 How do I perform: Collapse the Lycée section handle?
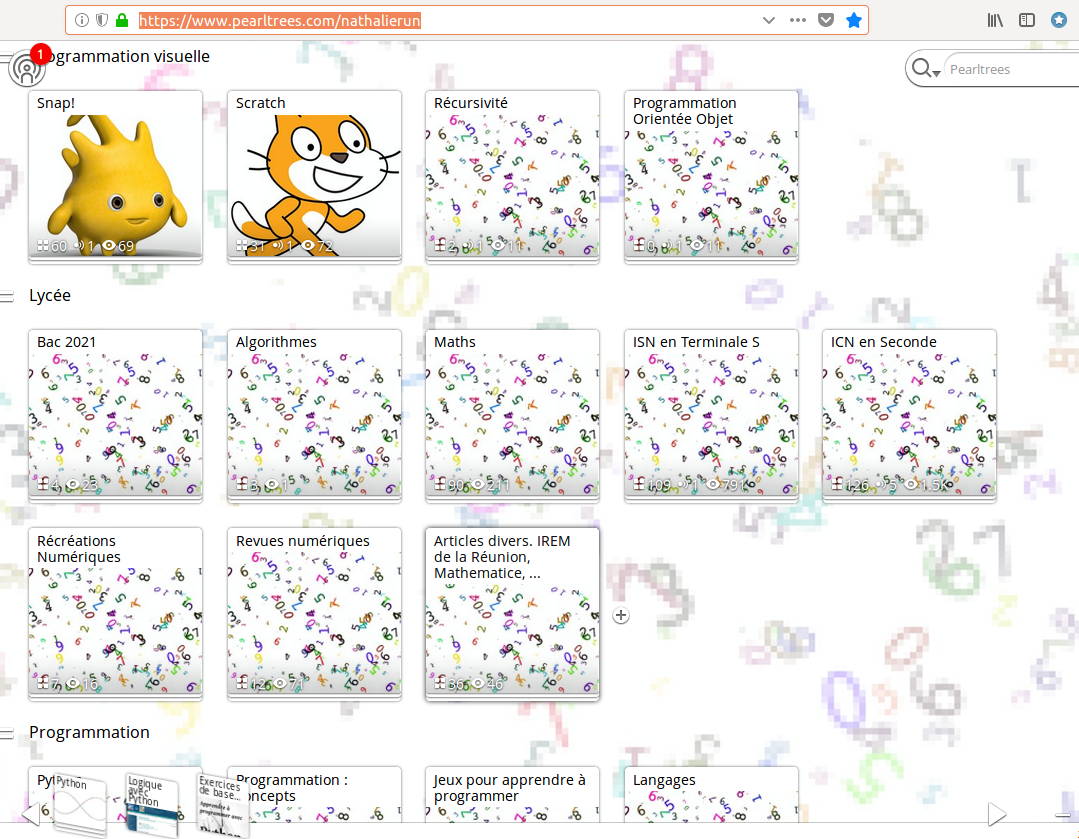pos(7,297)
